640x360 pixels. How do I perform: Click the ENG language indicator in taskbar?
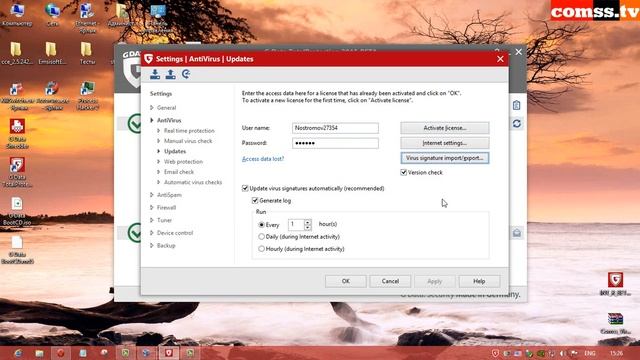[x=589, y=353]
